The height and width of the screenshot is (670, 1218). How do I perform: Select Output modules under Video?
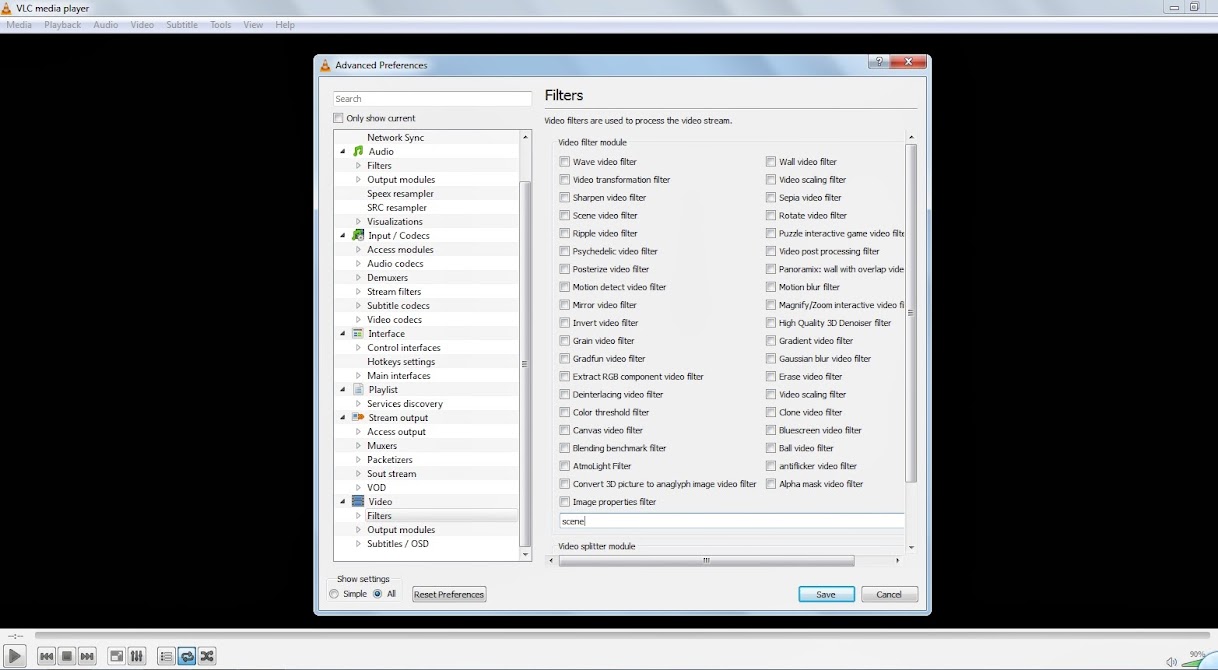(401, 530)
